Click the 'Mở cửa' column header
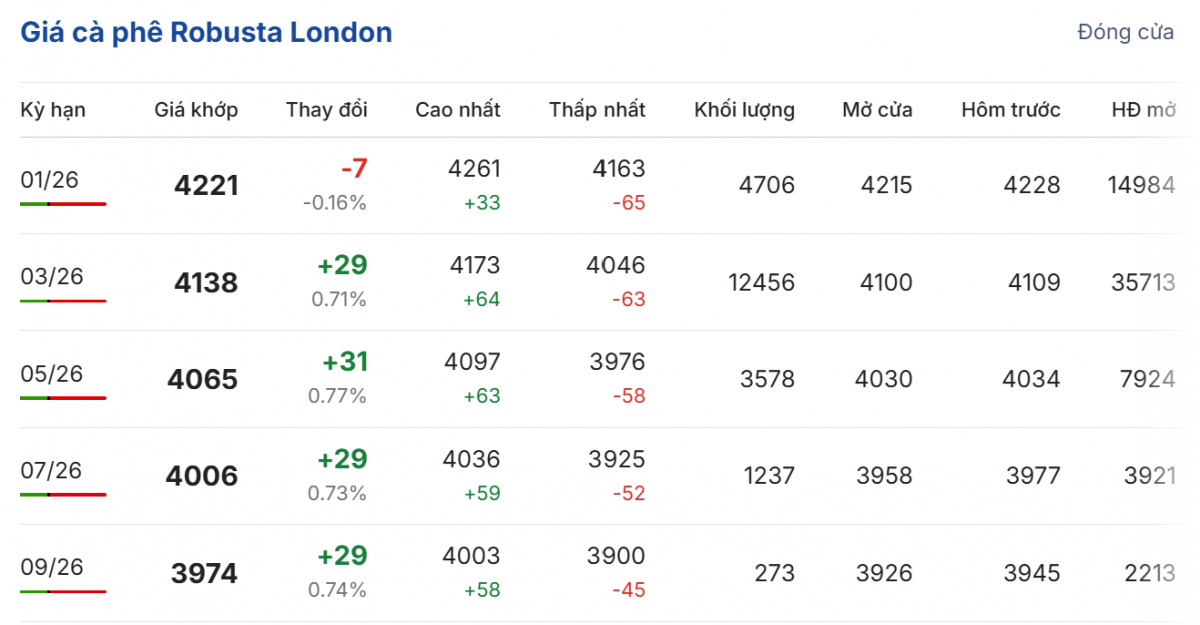The height and width of the screenshot is (625, 1200). [x=877, y=110]
